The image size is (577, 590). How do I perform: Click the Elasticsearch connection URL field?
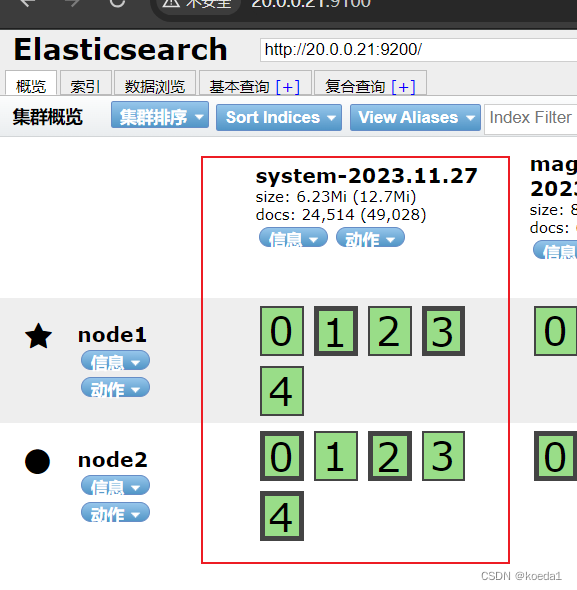pyautogui.click(x=419, y=50)
